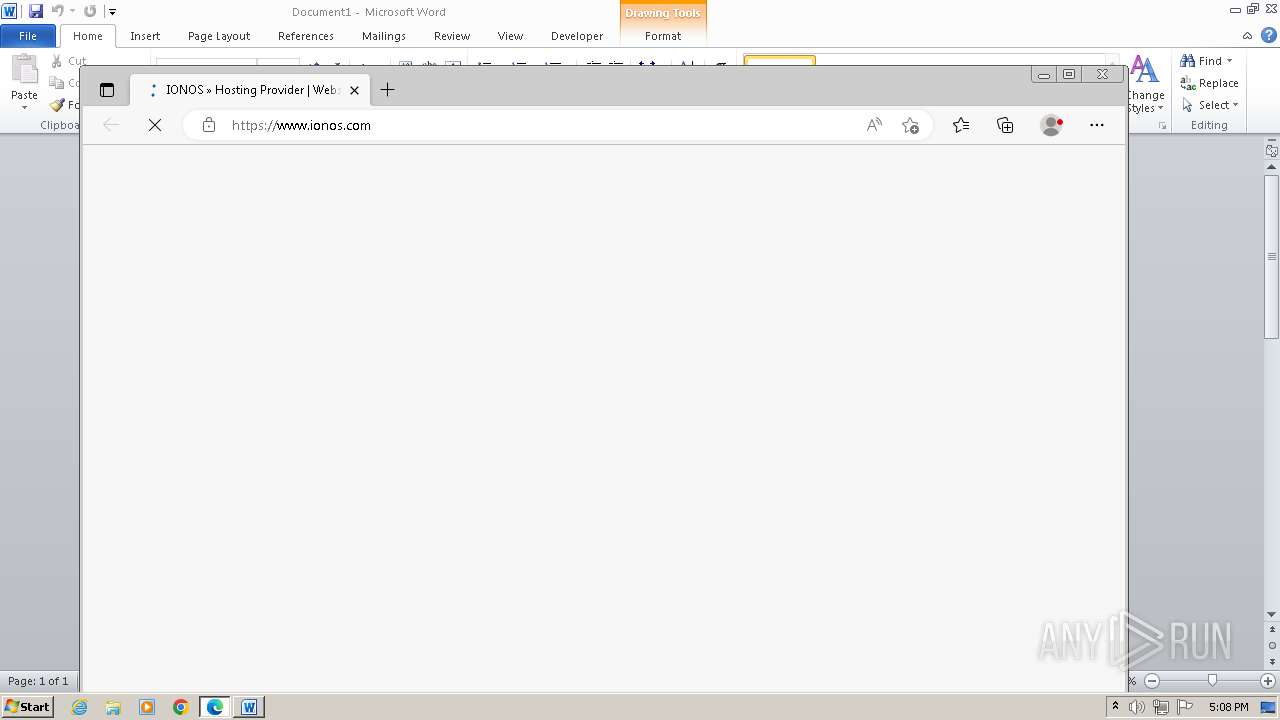This screenshot has height=720, width=1280.
Task: Repeat action in Word quick access
Action: pos(90,11)
